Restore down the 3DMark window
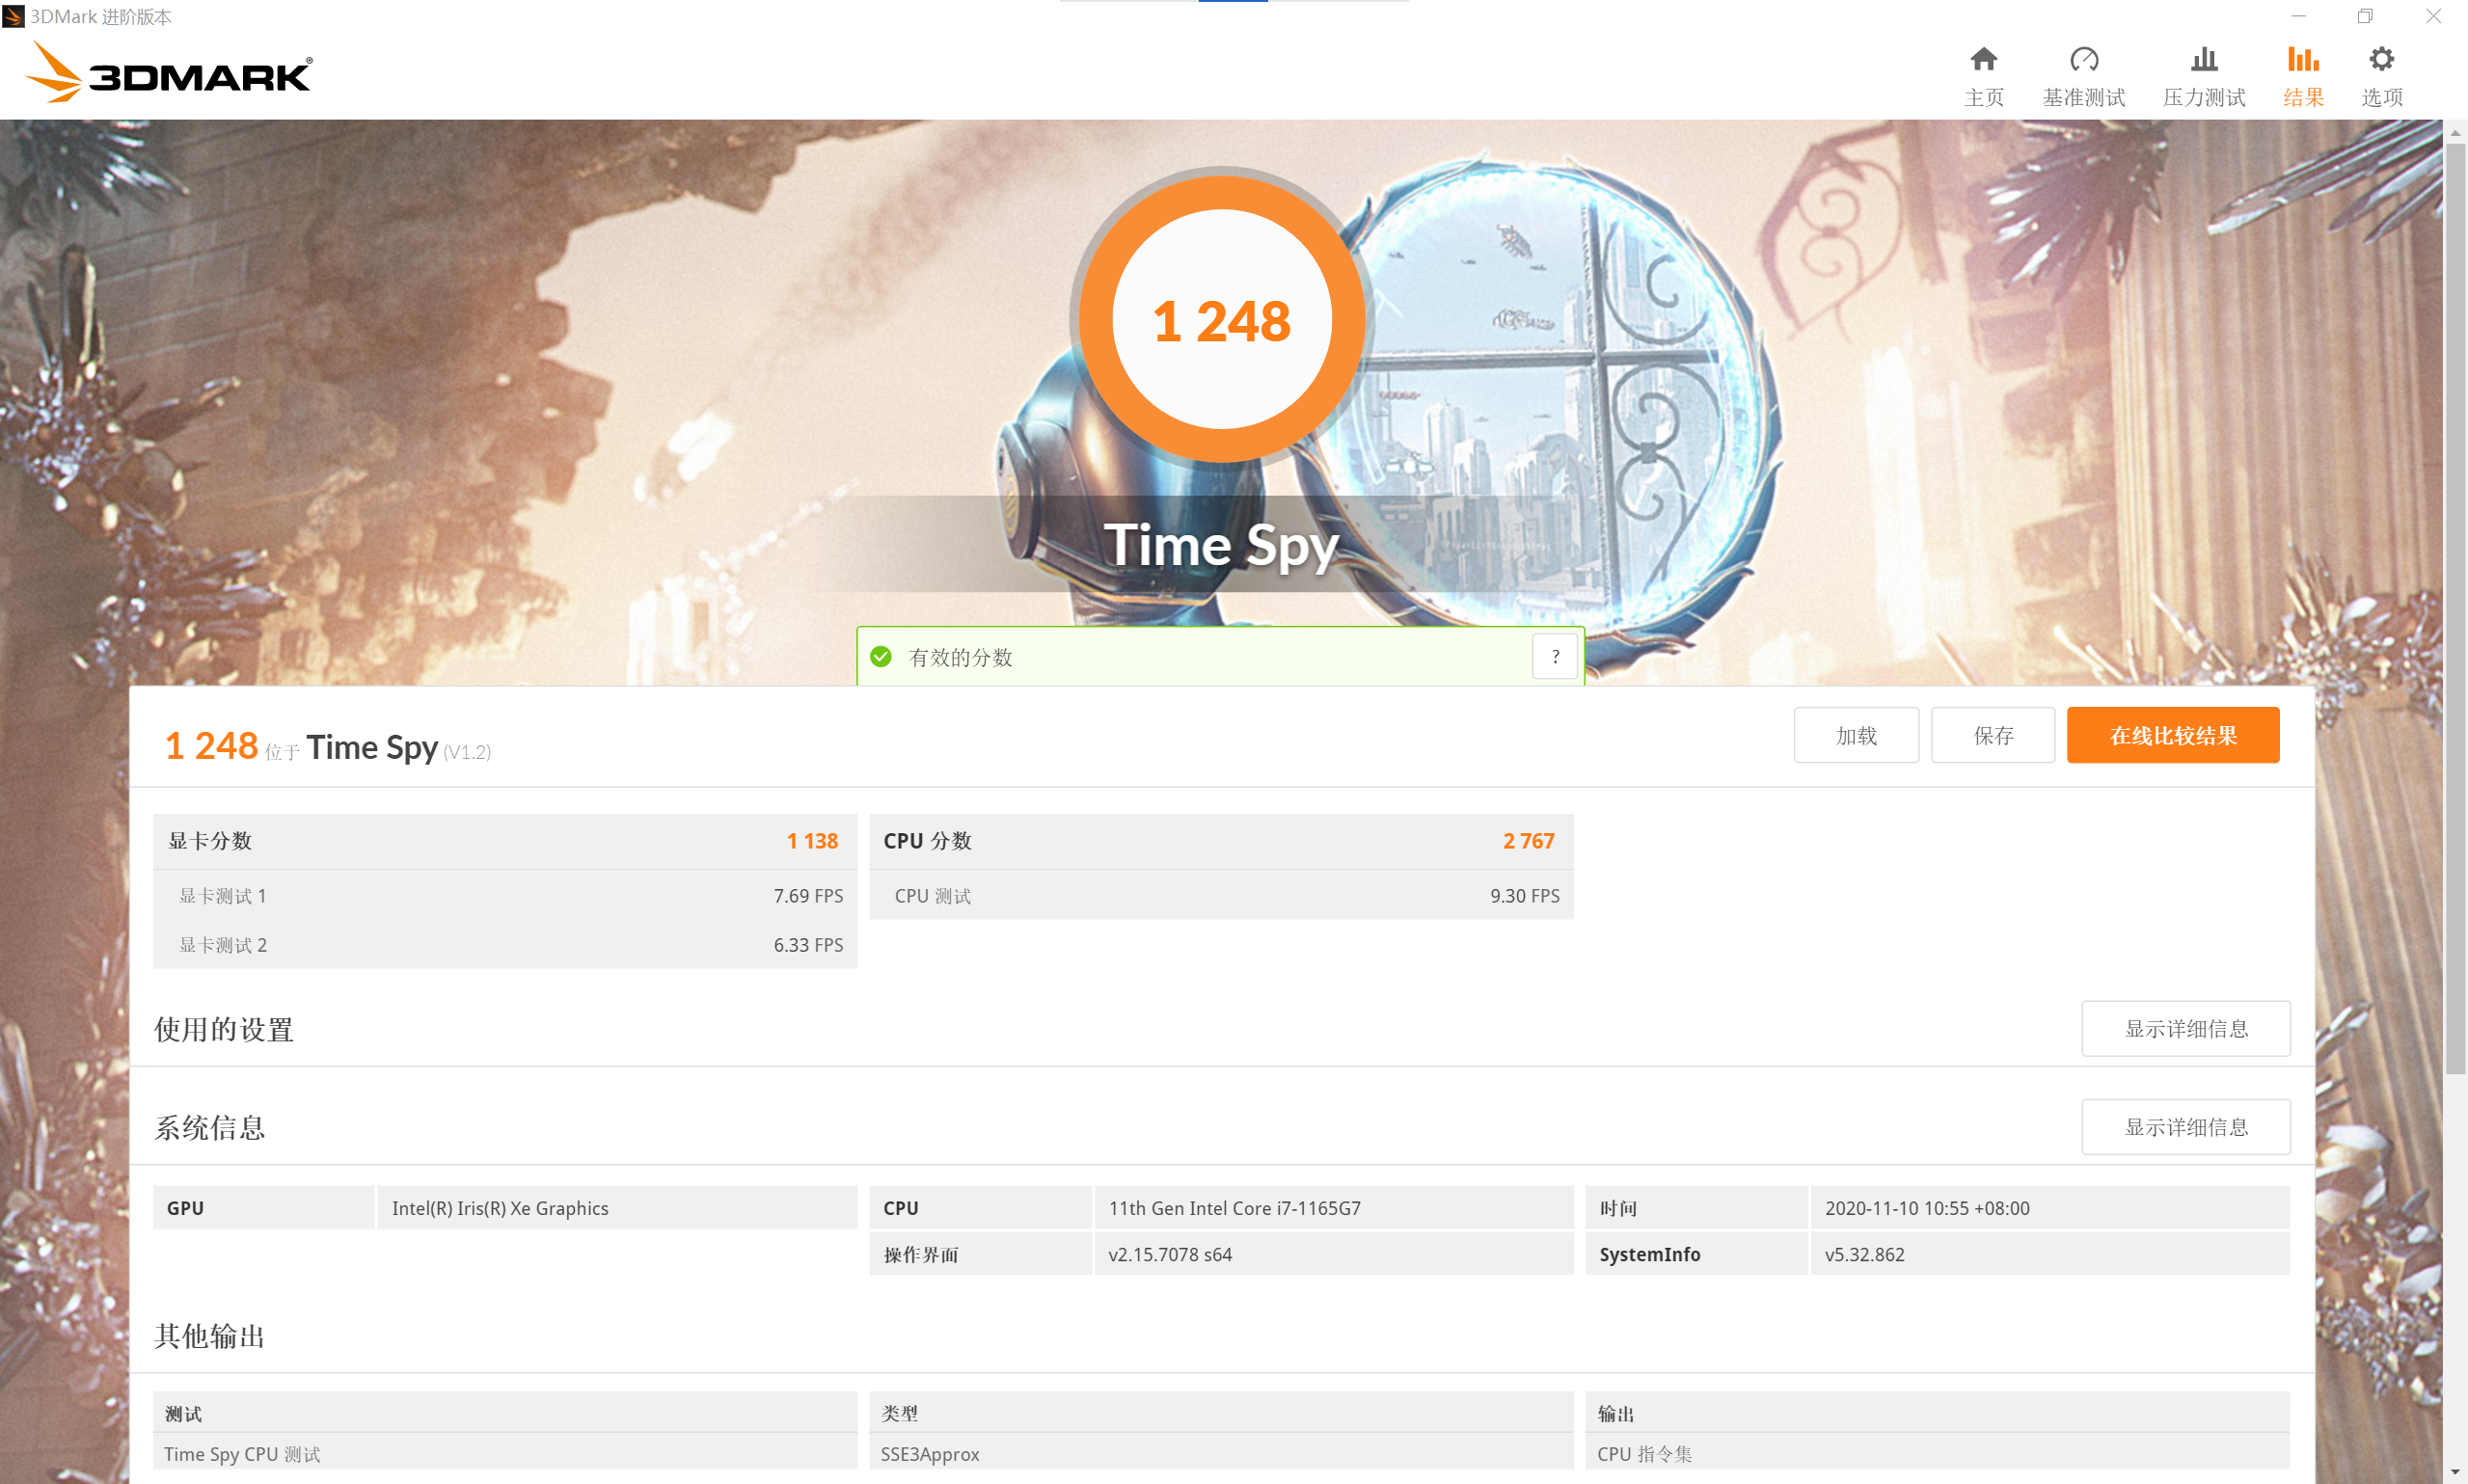This screenshot has height=1484, width=2468. [x=2364, y=16]
